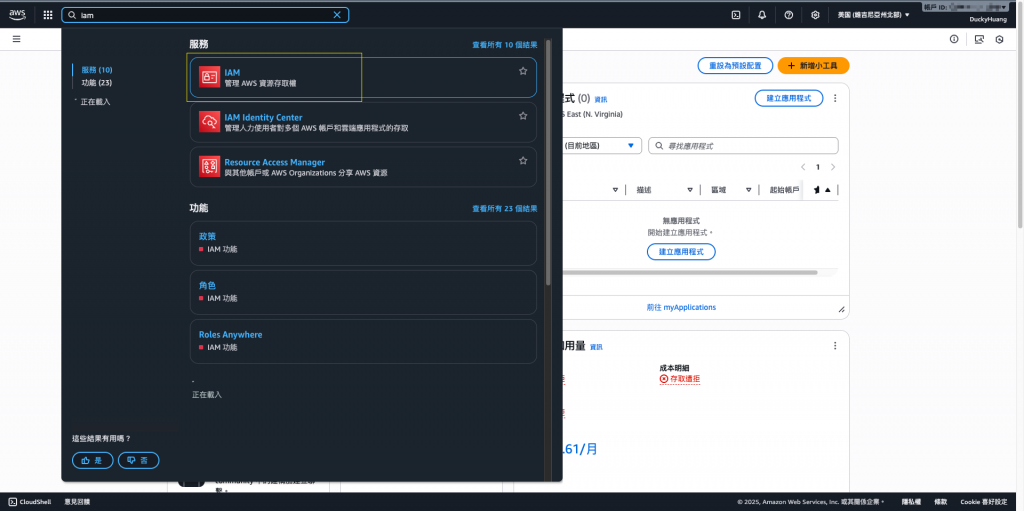Image resolution: width=1024 pixels, height=511 pixels.
Task: Click 重設為預設配置 button
Action: 735,66
